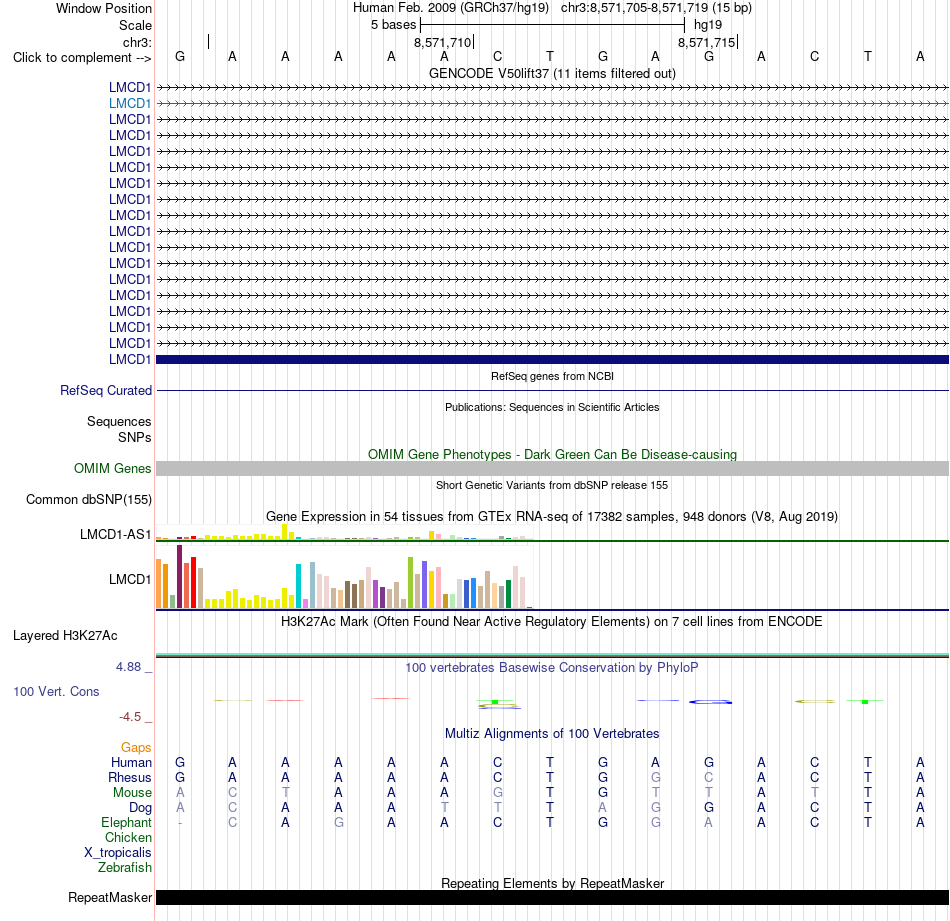Screen dimensions: 950x921
Task: Click the Gaps label in Multiz track
Action: click(x=136, y=747)
